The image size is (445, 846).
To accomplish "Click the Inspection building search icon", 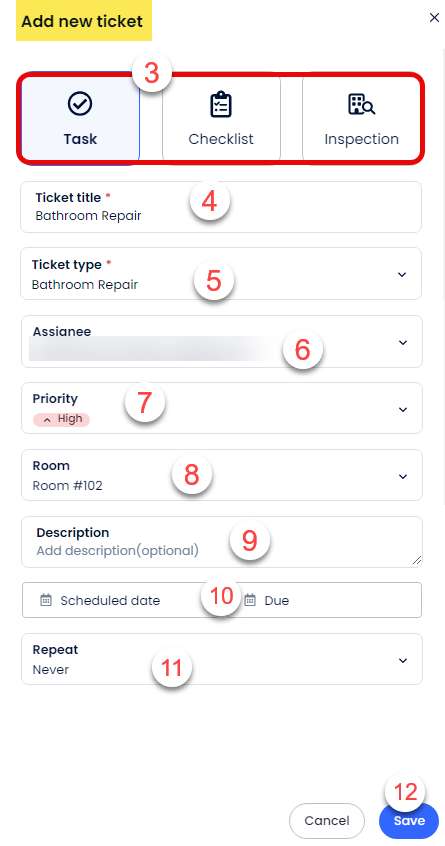I will [361, 104].
